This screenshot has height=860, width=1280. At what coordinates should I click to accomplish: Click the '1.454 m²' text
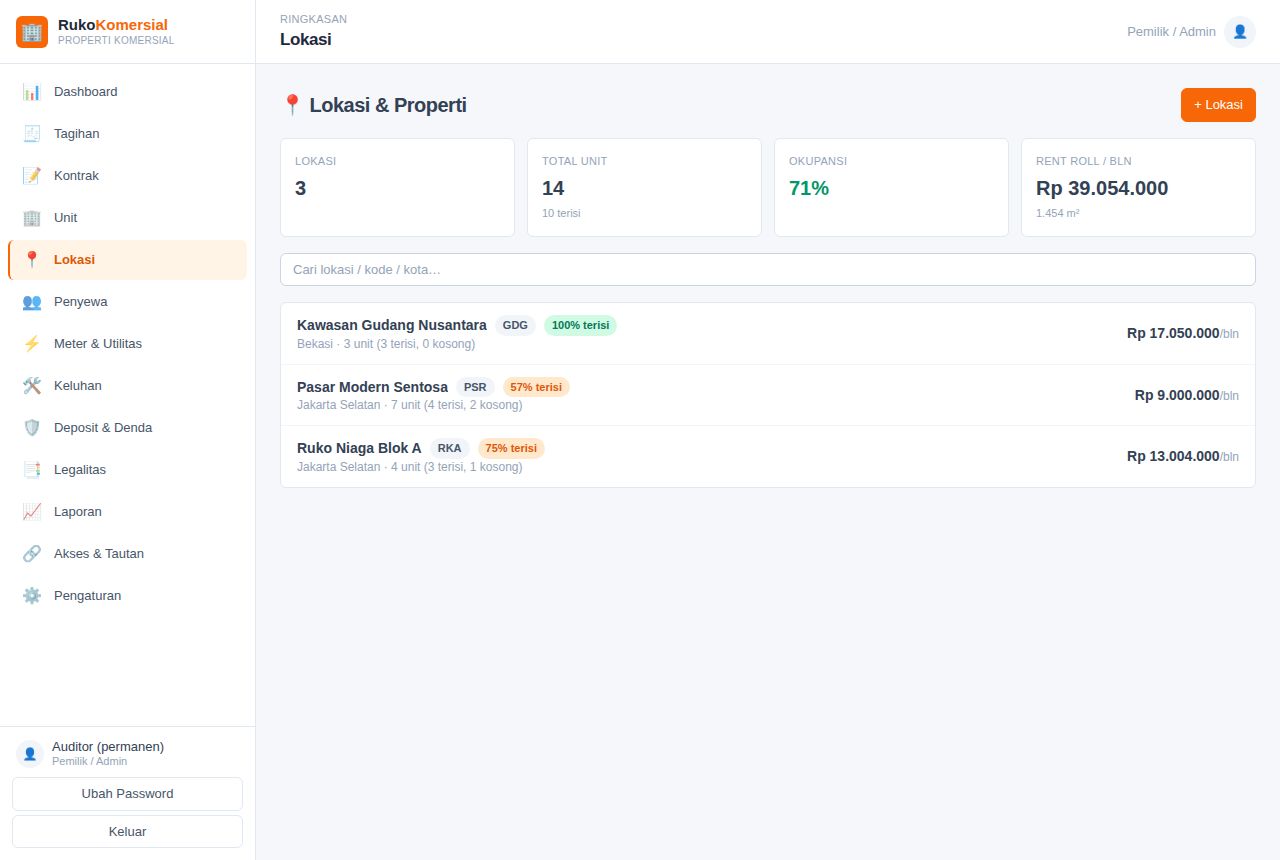click(x=1057, y=213)
